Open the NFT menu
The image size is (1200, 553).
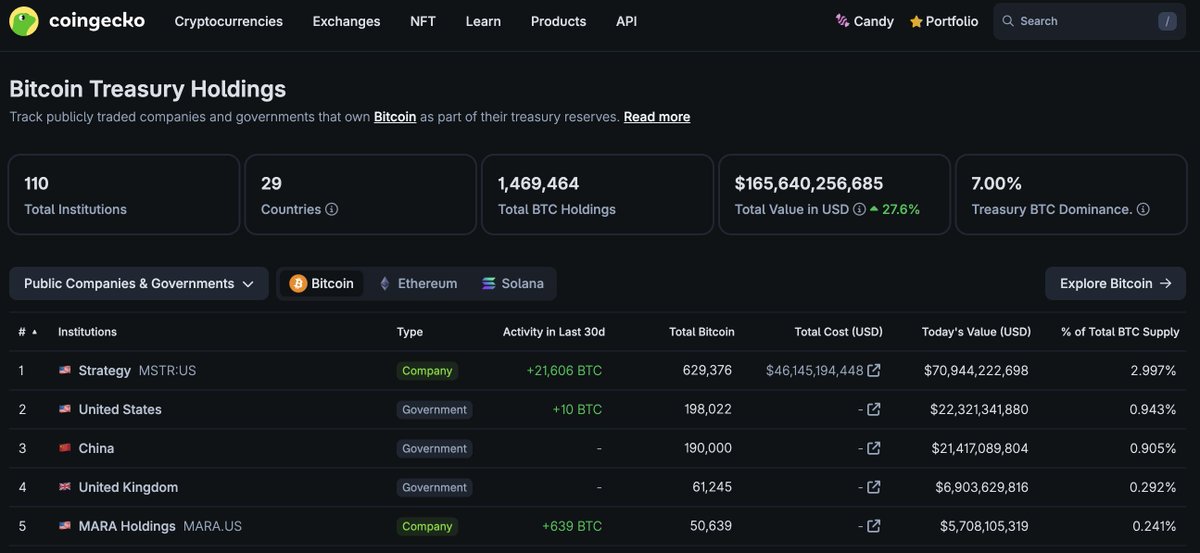point(423,21)
